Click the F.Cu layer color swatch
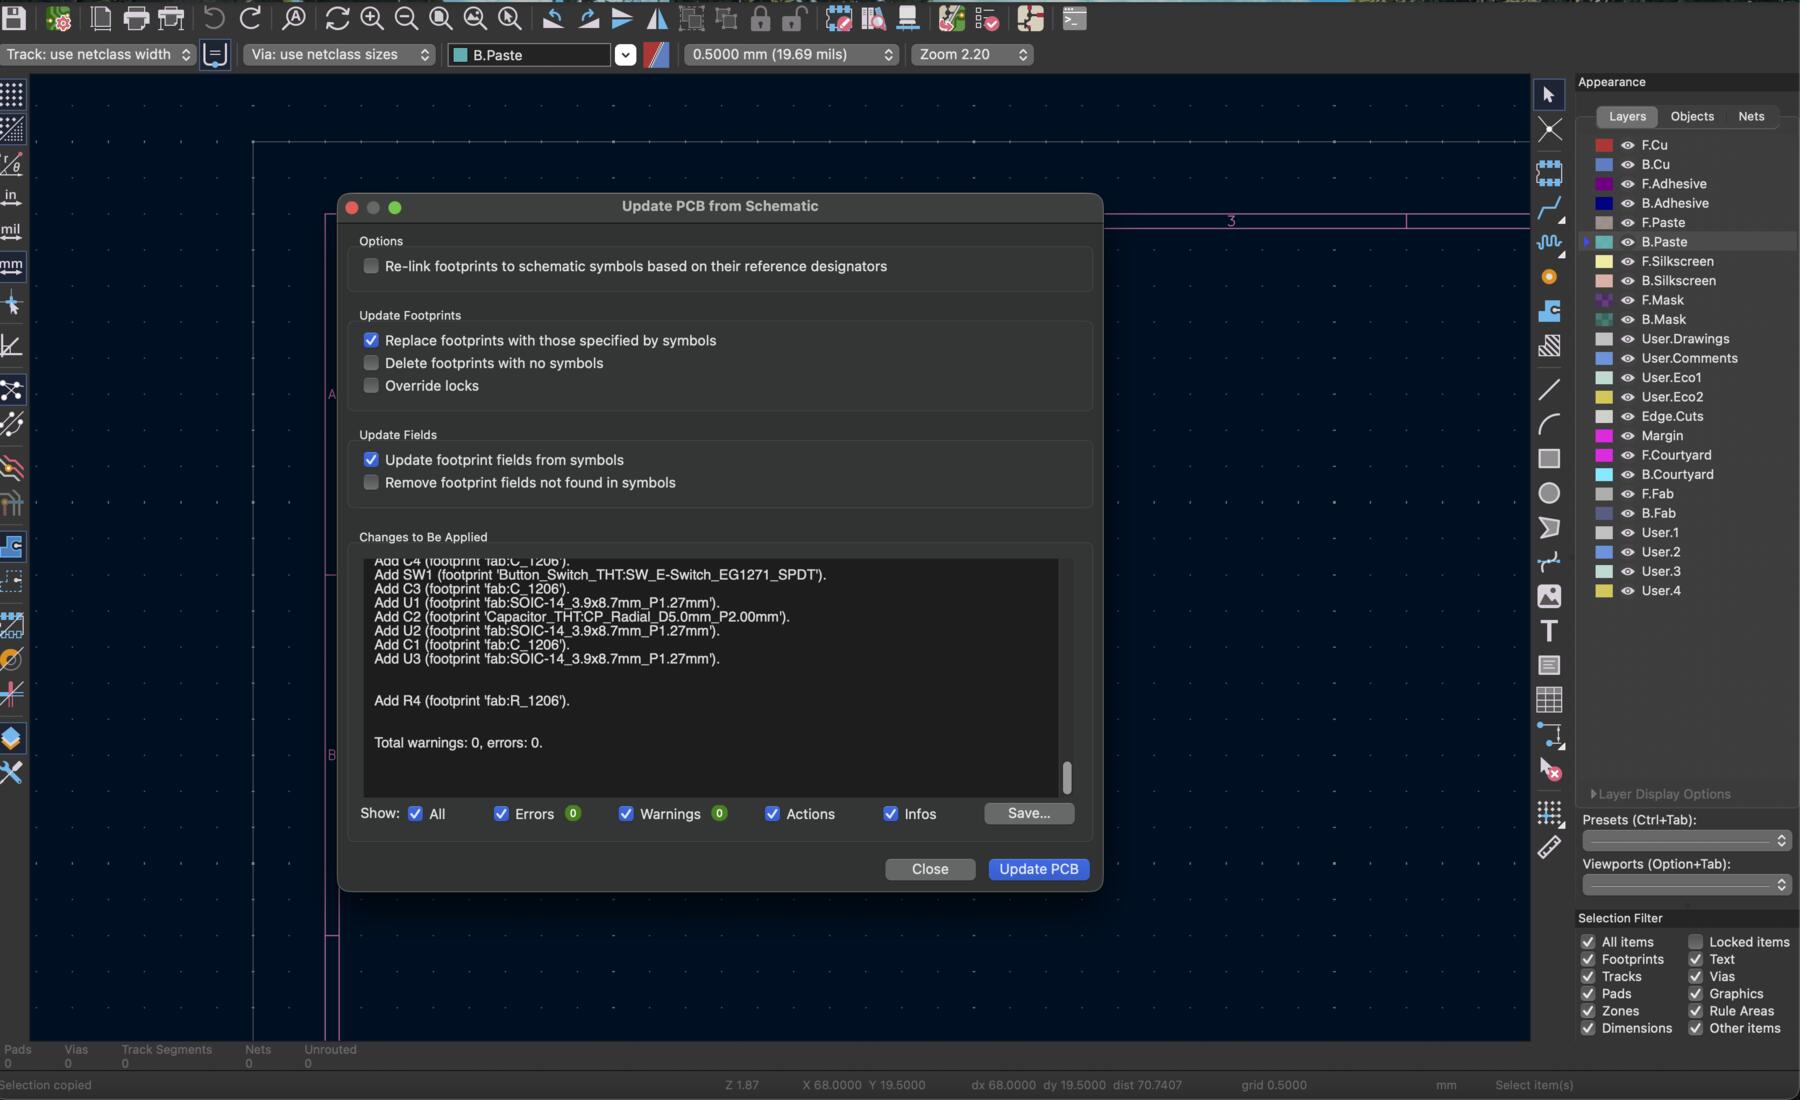The height and width of the screenshot is (1100, 1800). tap(1604, 145)
